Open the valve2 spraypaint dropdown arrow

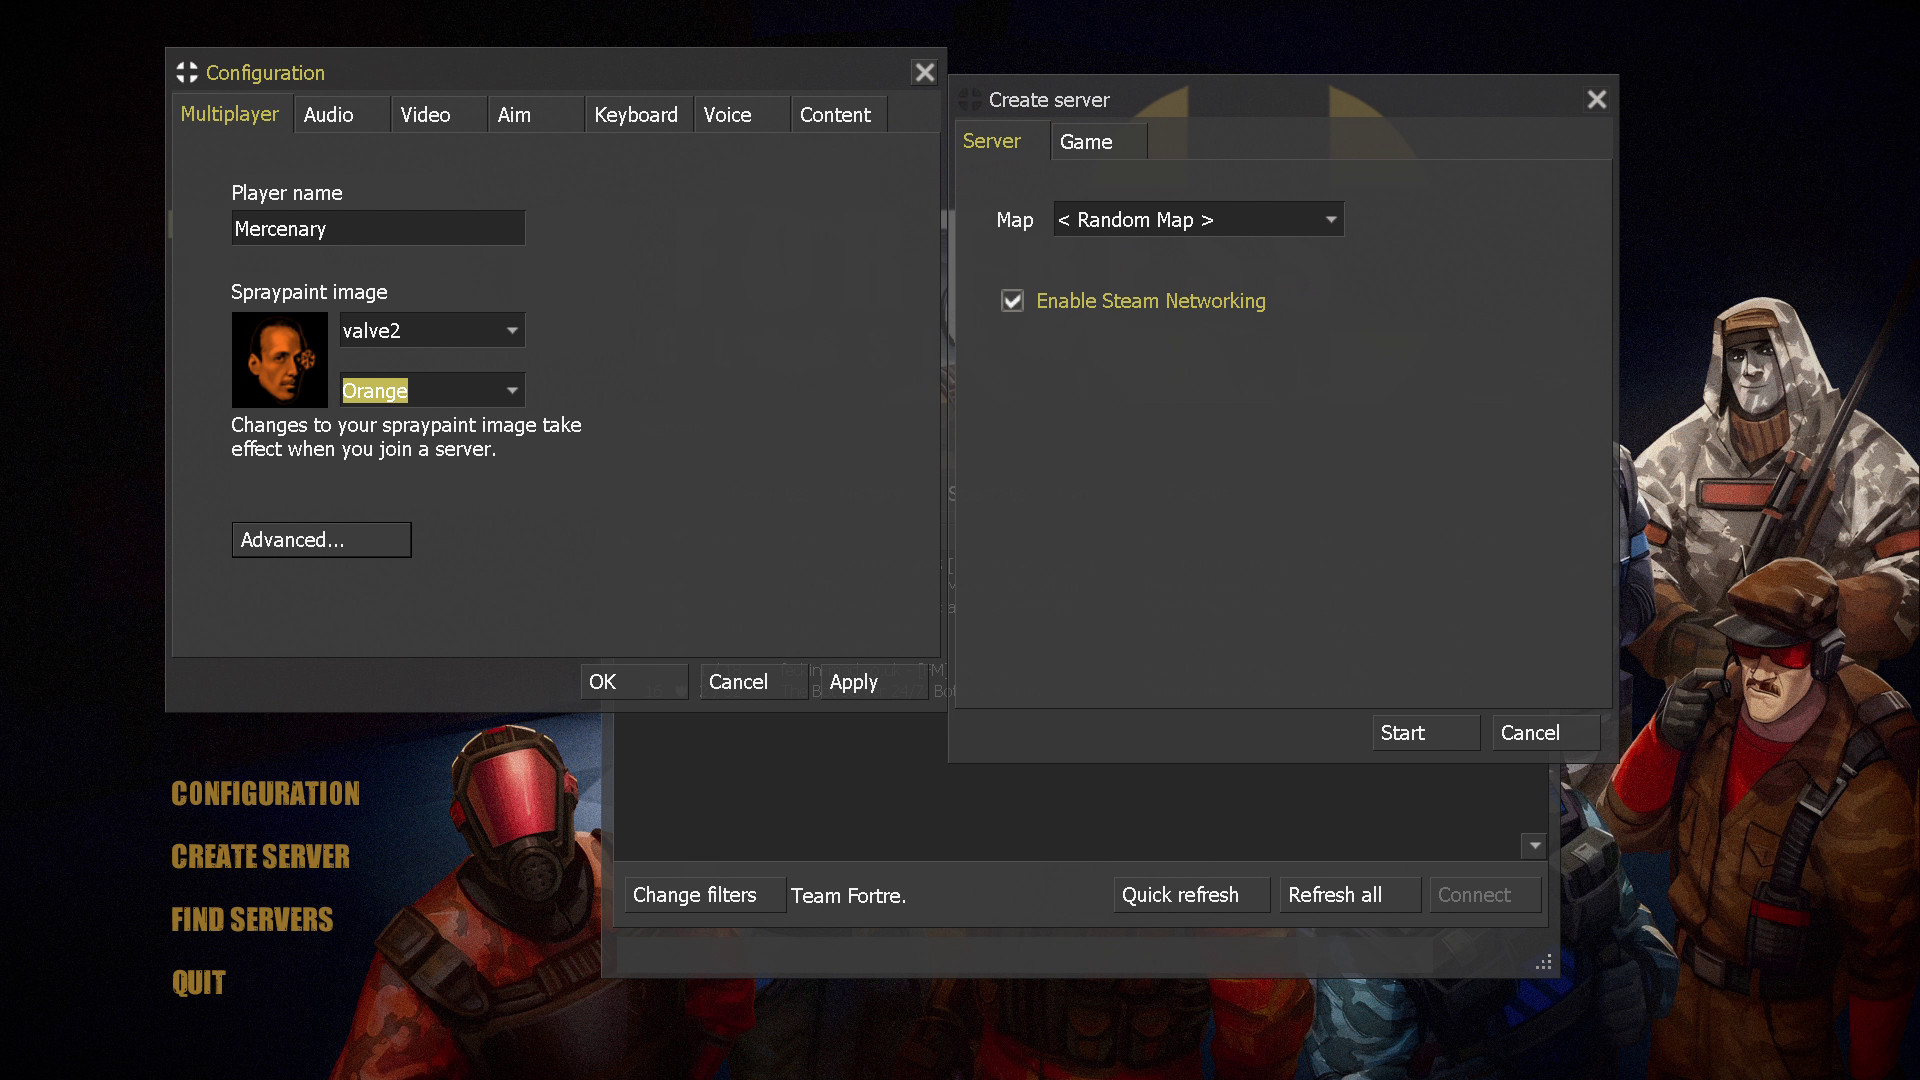point(510,330)
